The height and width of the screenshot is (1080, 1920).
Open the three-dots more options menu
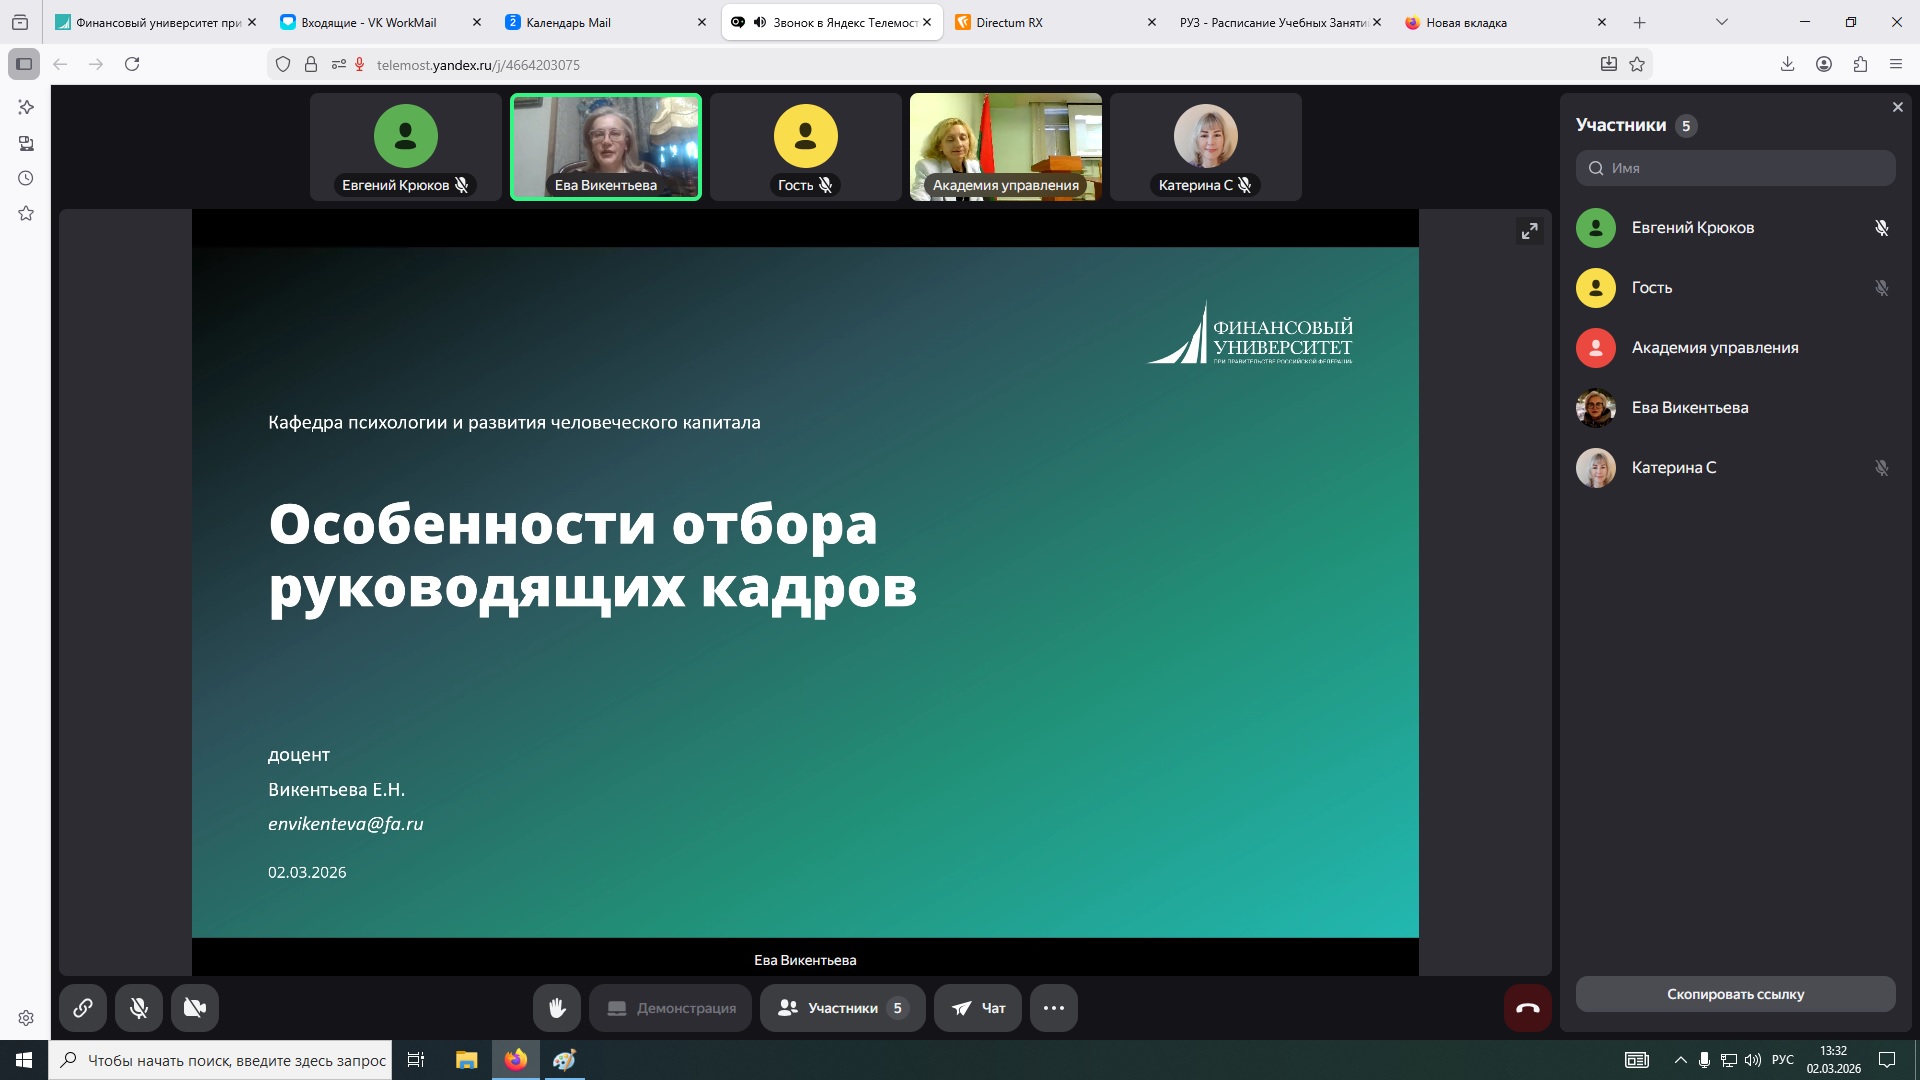pos(1053,1008)
